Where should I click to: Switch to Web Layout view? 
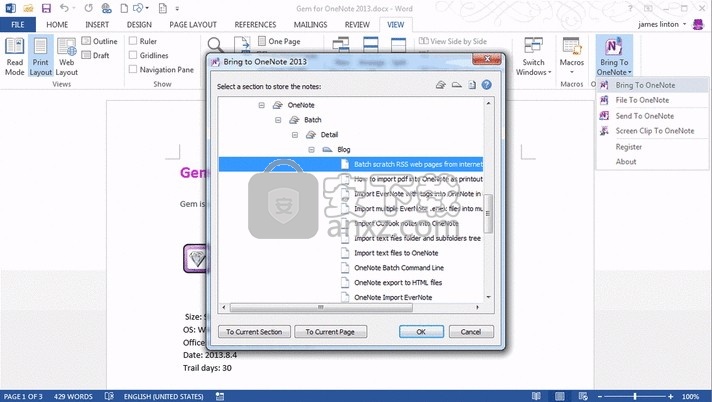66,56
